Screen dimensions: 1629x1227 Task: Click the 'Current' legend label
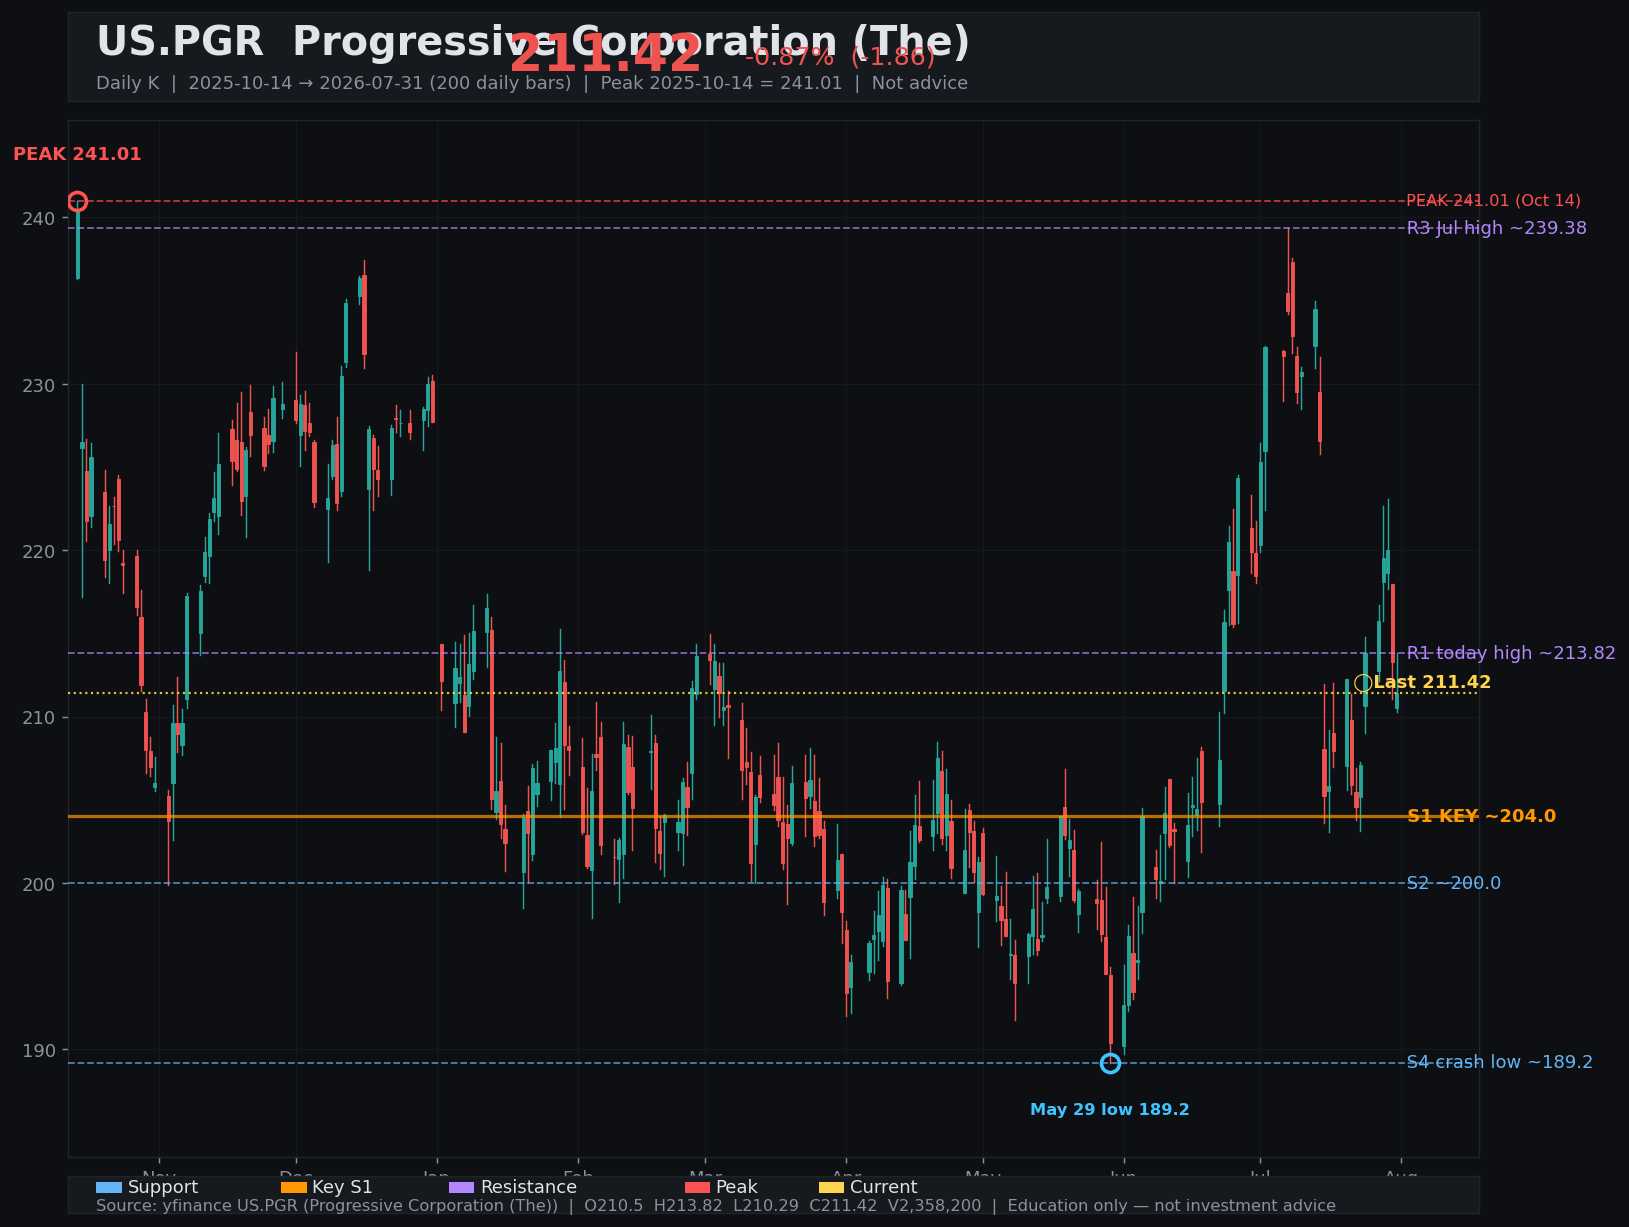(x=884, y=1188)
